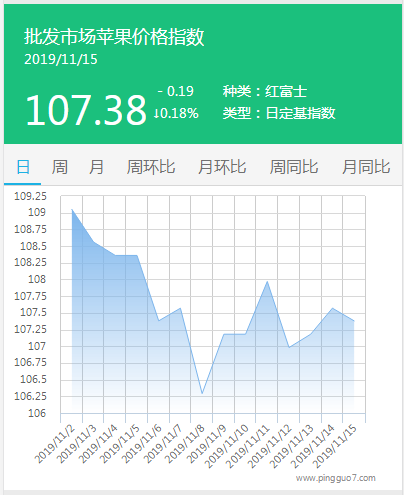Select the 日 daily tab
The height and width of the screenshot is (495, 404).
(23, 167)
